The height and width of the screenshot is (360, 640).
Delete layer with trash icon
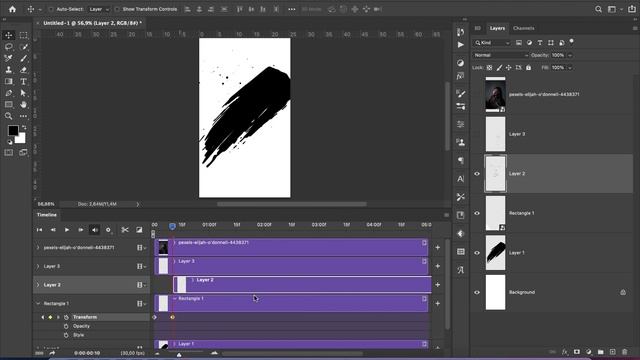pyautogui.click(x=624, y=352)
